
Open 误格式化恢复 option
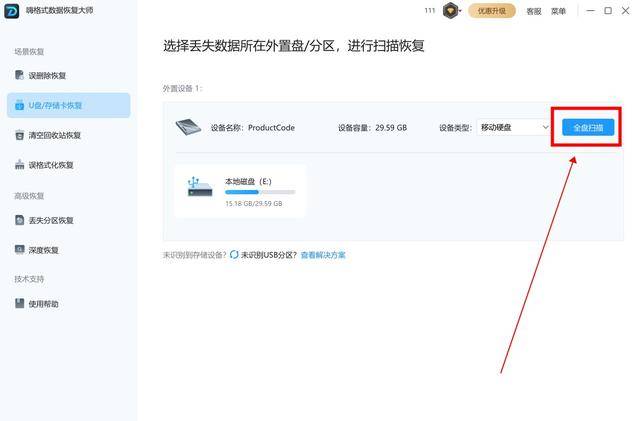68,165
